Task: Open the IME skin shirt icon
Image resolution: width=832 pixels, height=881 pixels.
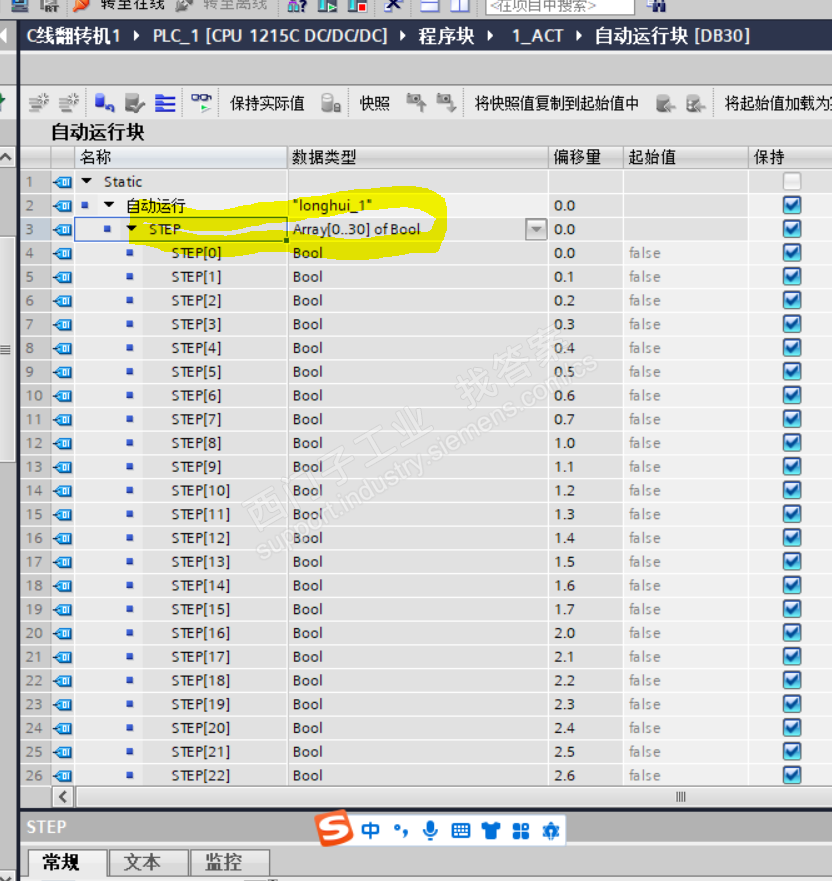Action: point(490,830)
